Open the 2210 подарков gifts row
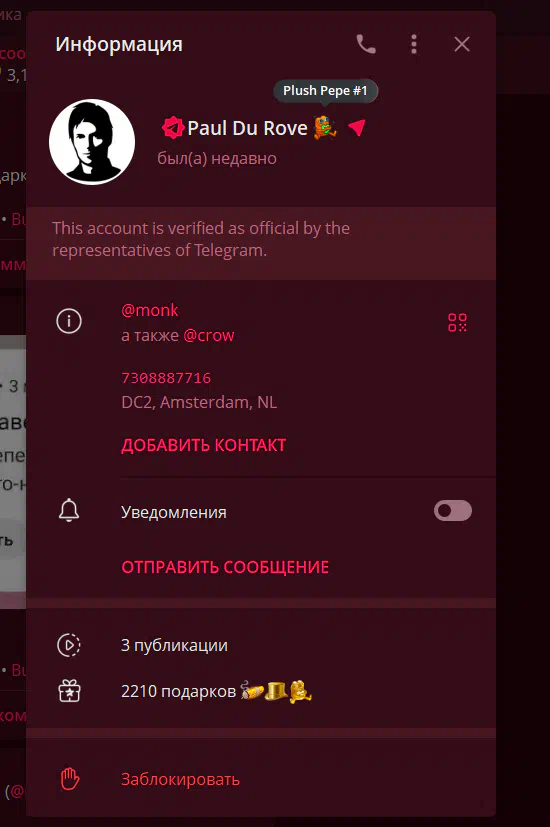550x827 pixels. click(x=261, y=691)
